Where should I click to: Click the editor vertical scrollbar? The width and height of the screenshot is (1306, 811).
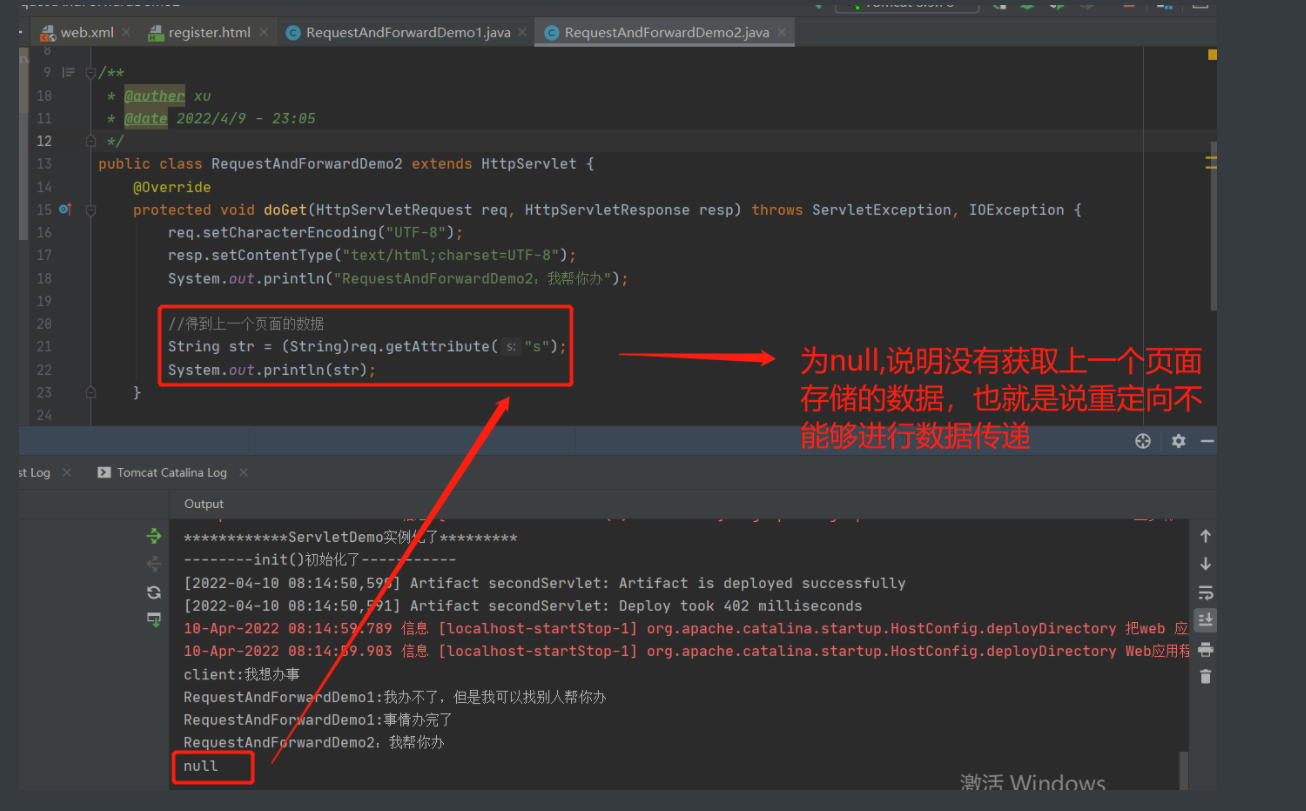click(x=1213, y=227)
